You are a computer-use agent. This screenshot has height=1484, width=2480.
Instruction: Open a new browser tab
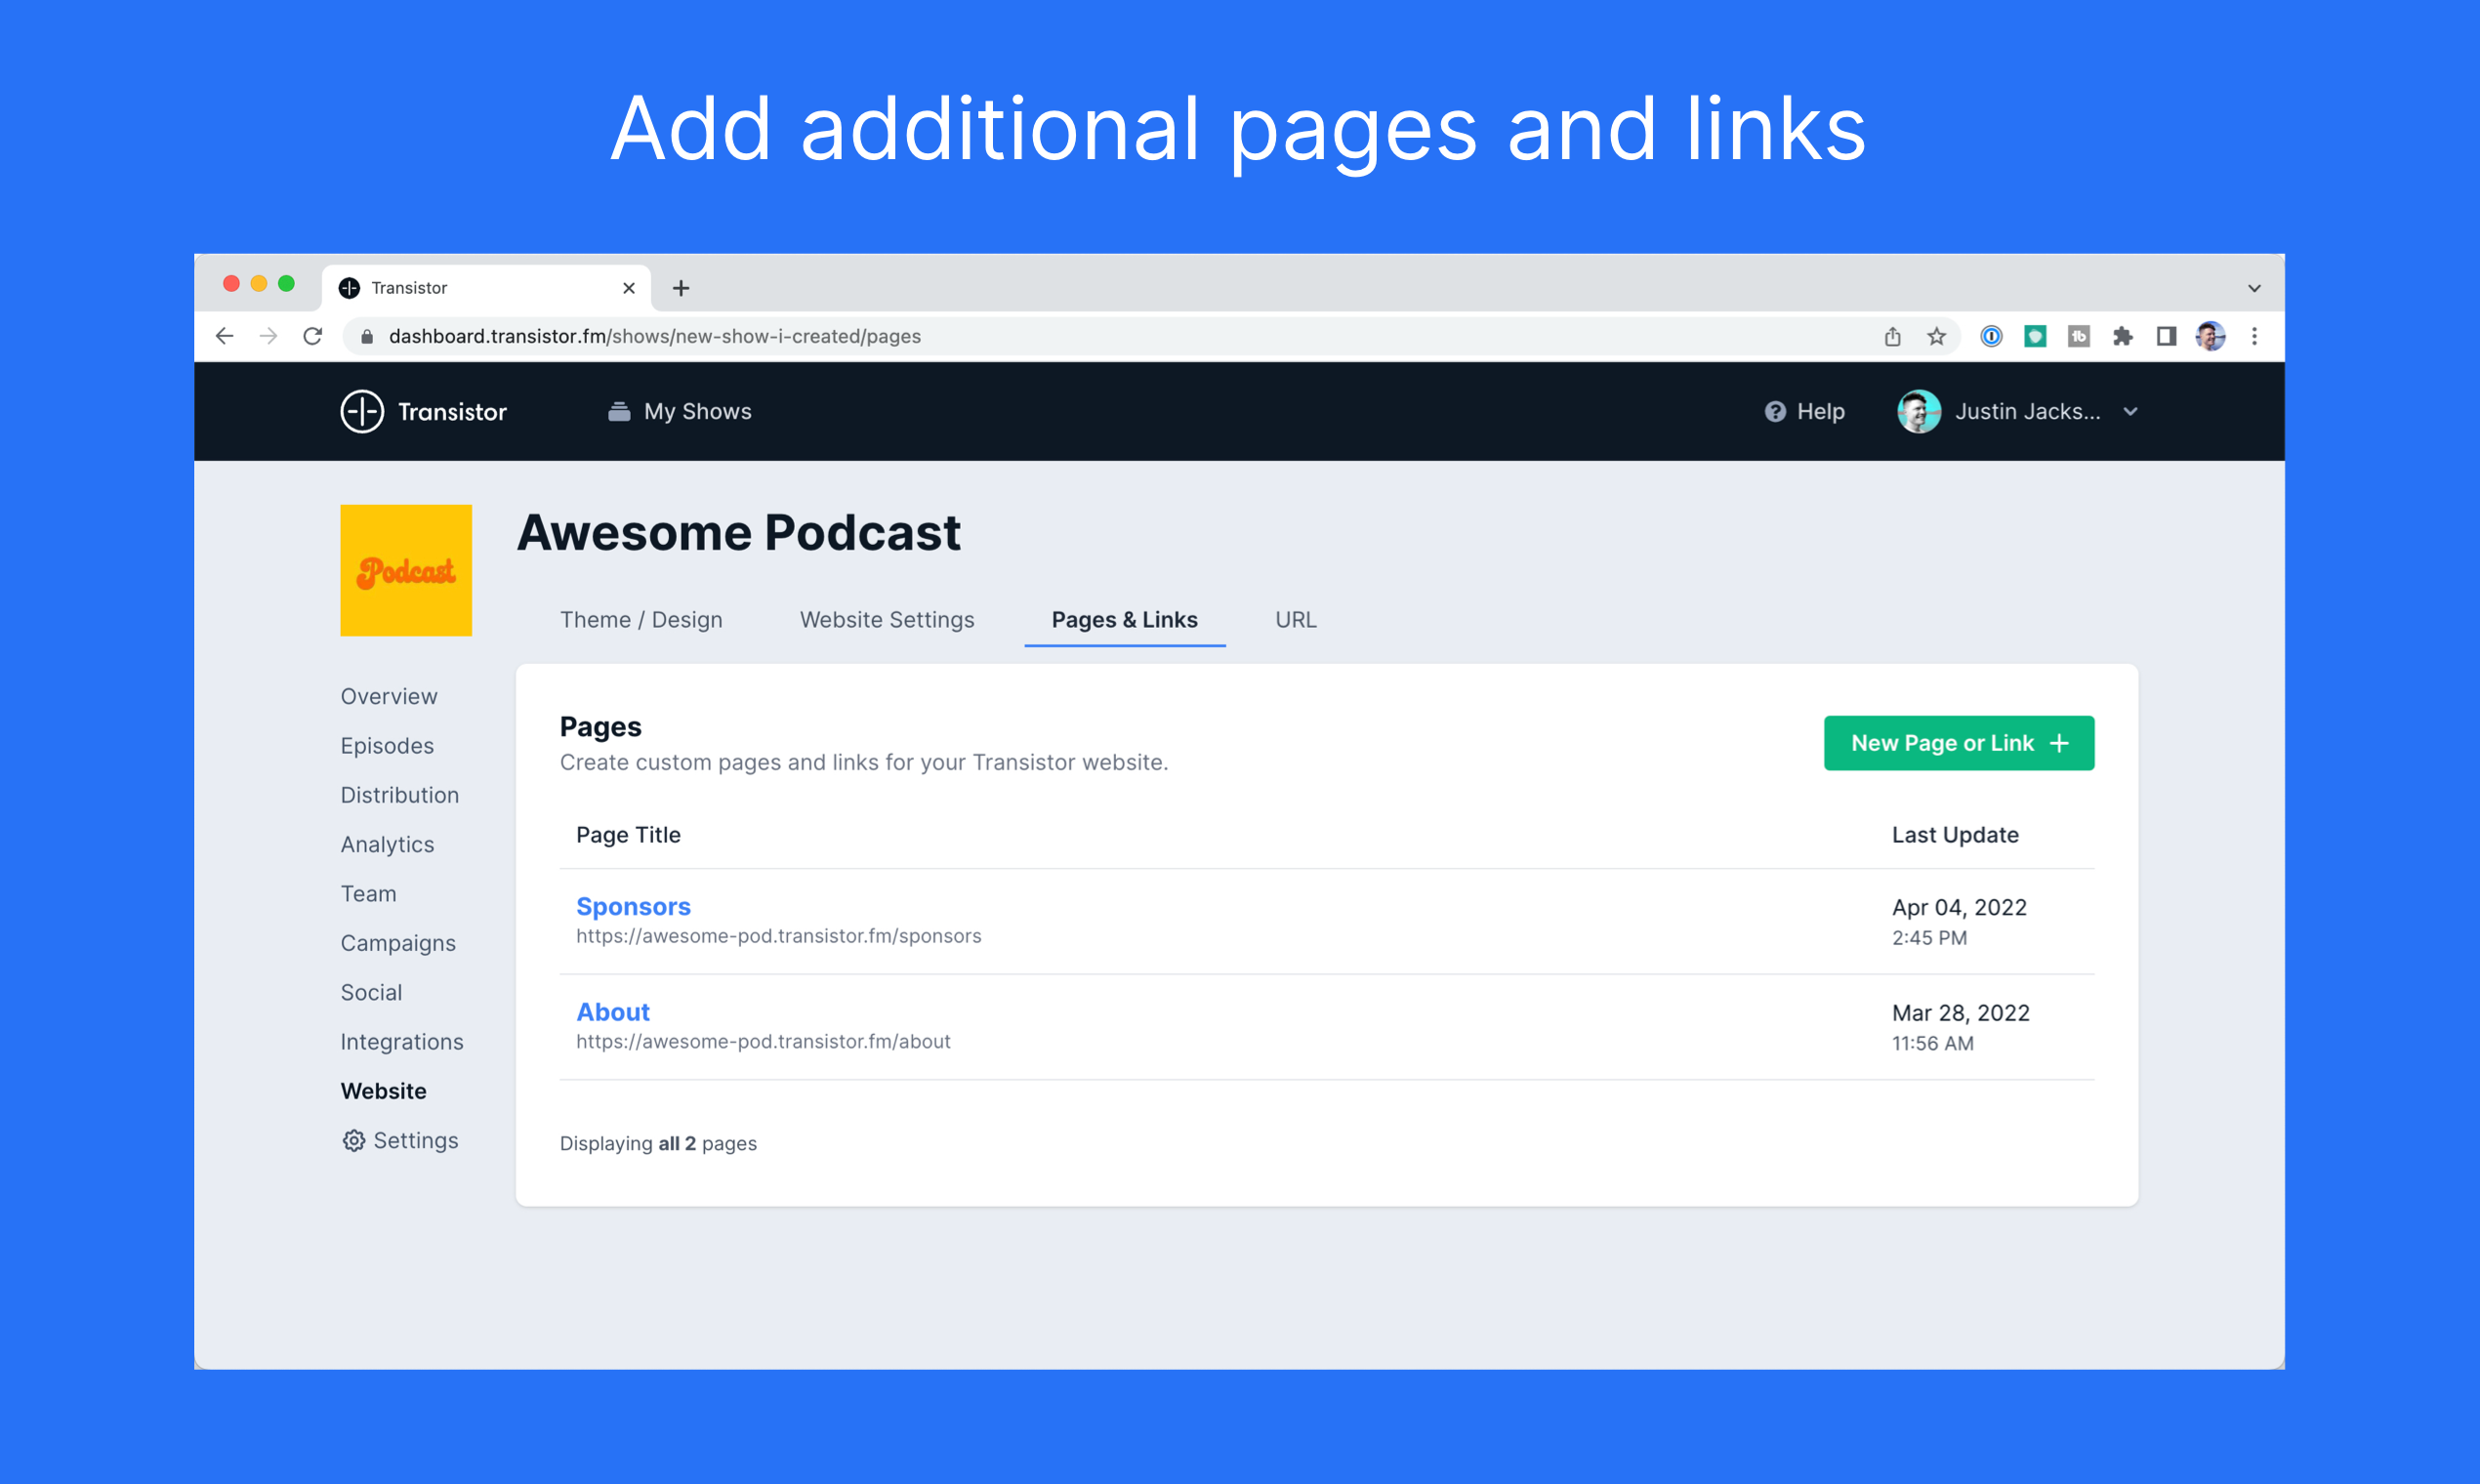point(681,288)
